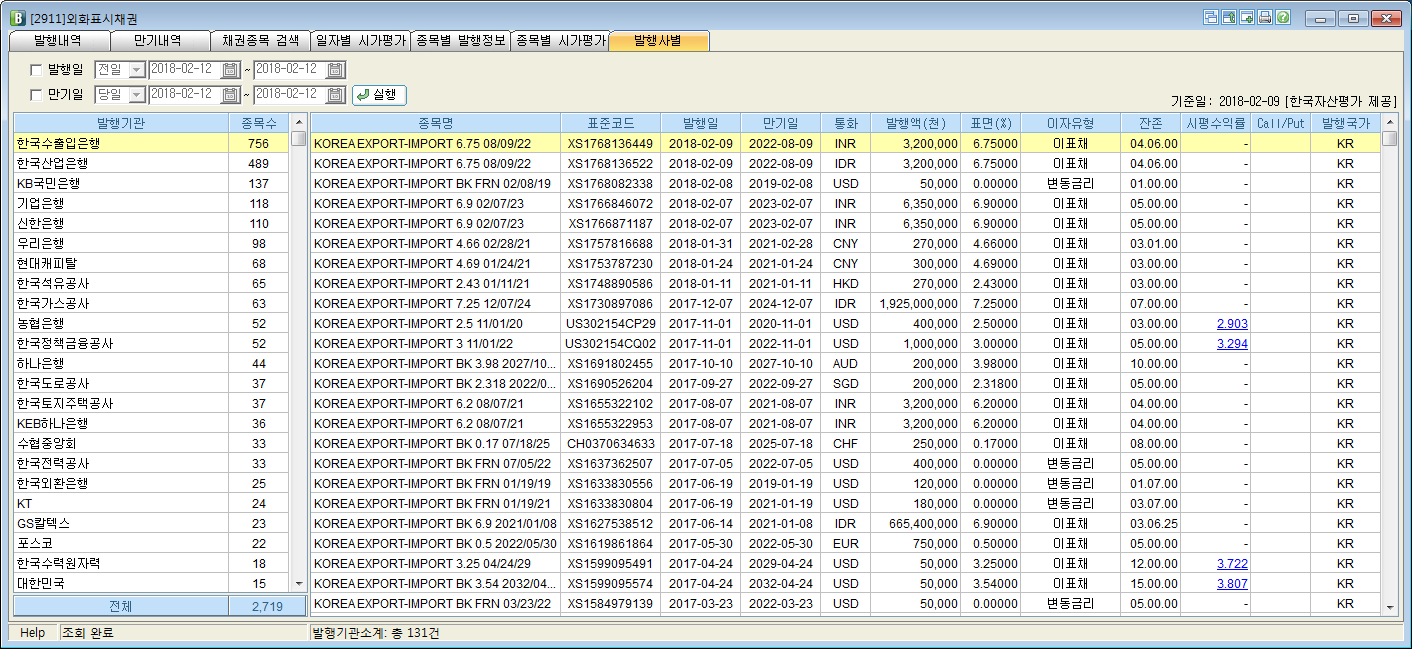1412x649 pixels.
Task: Select the 발행사별 tab
Action: coord(659,41)
